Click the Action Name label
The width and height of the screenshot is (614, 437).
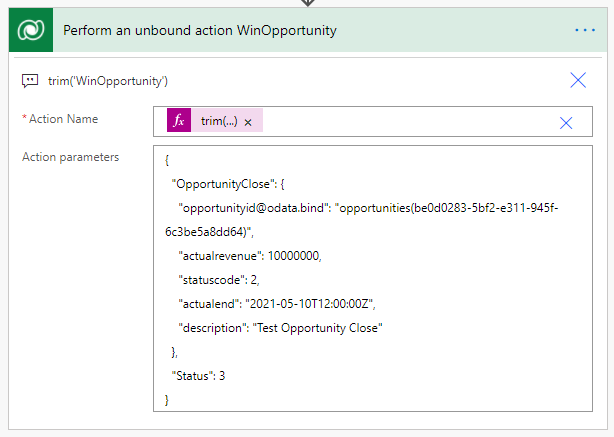coord(63,119)
